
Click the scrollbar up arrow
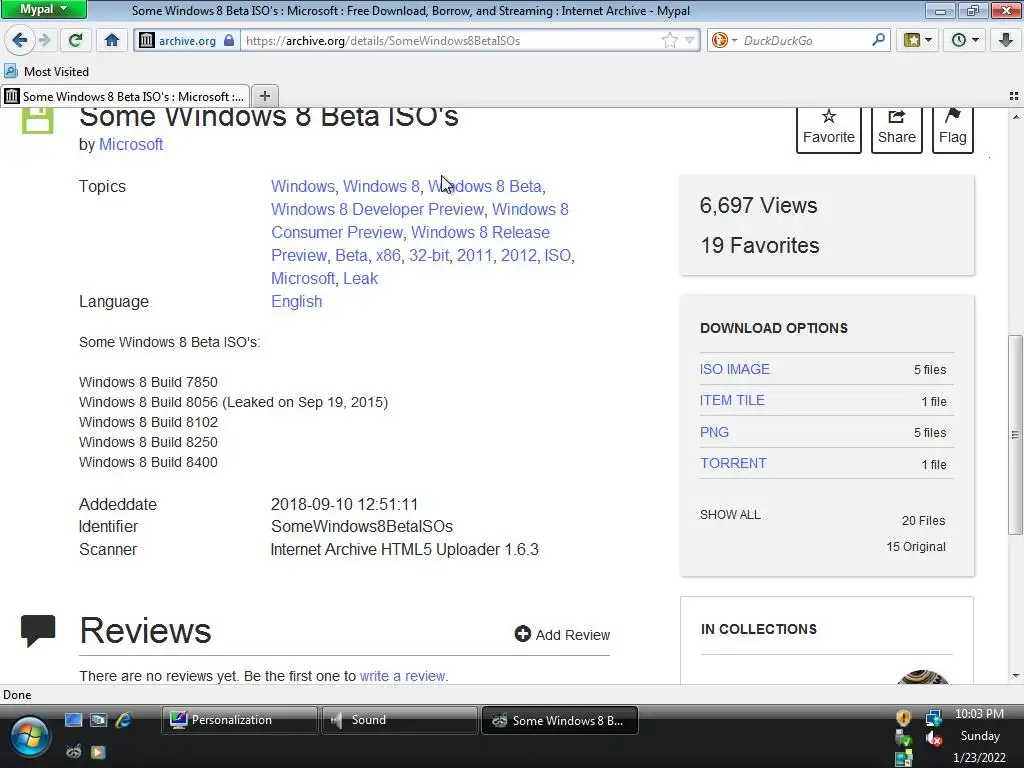point(1015,117)
